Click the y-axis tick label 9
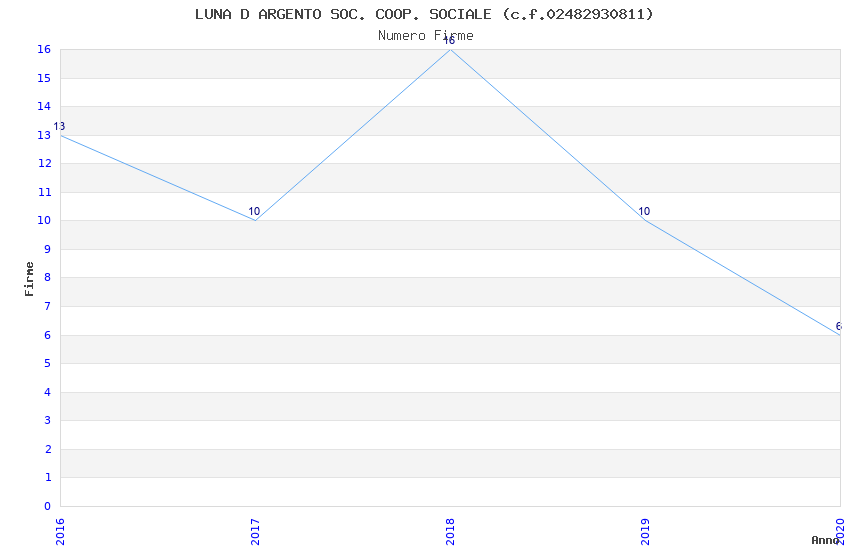Screen dimensions: 850x550 click(x=48, y=249)
